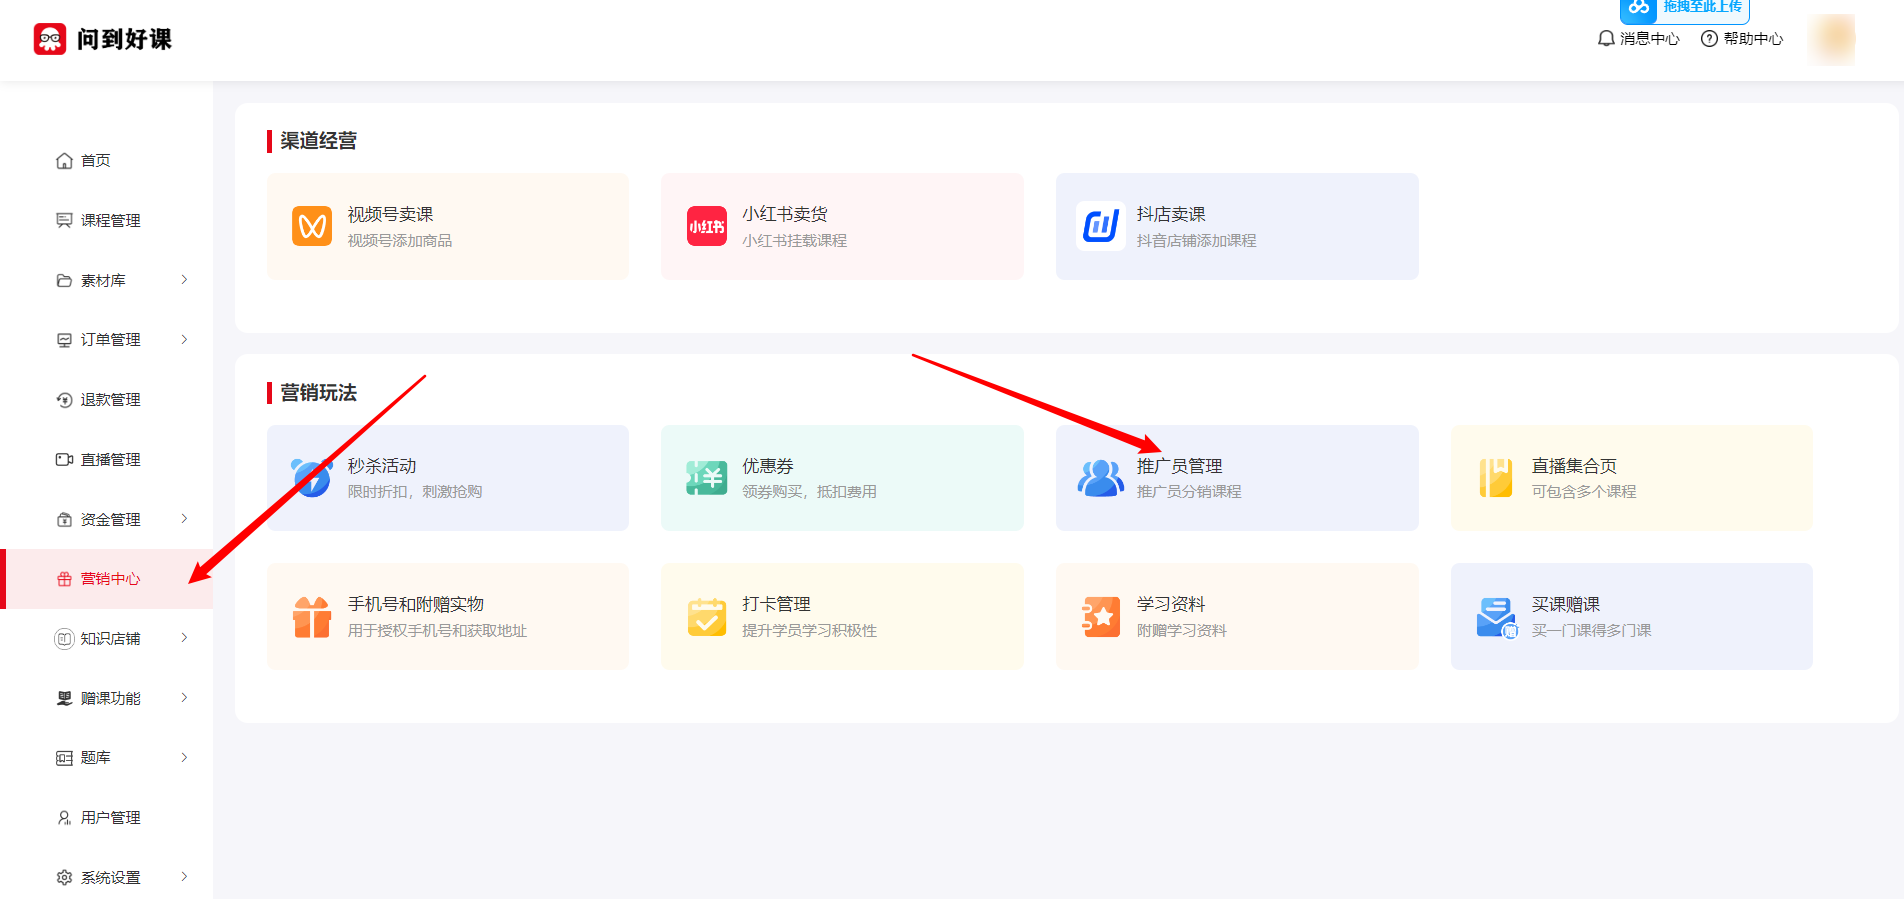This screenshot has width=1904, height=899.
Task: Click the 首页 home icon in sidebar
Action: click(x=64, y=161)
